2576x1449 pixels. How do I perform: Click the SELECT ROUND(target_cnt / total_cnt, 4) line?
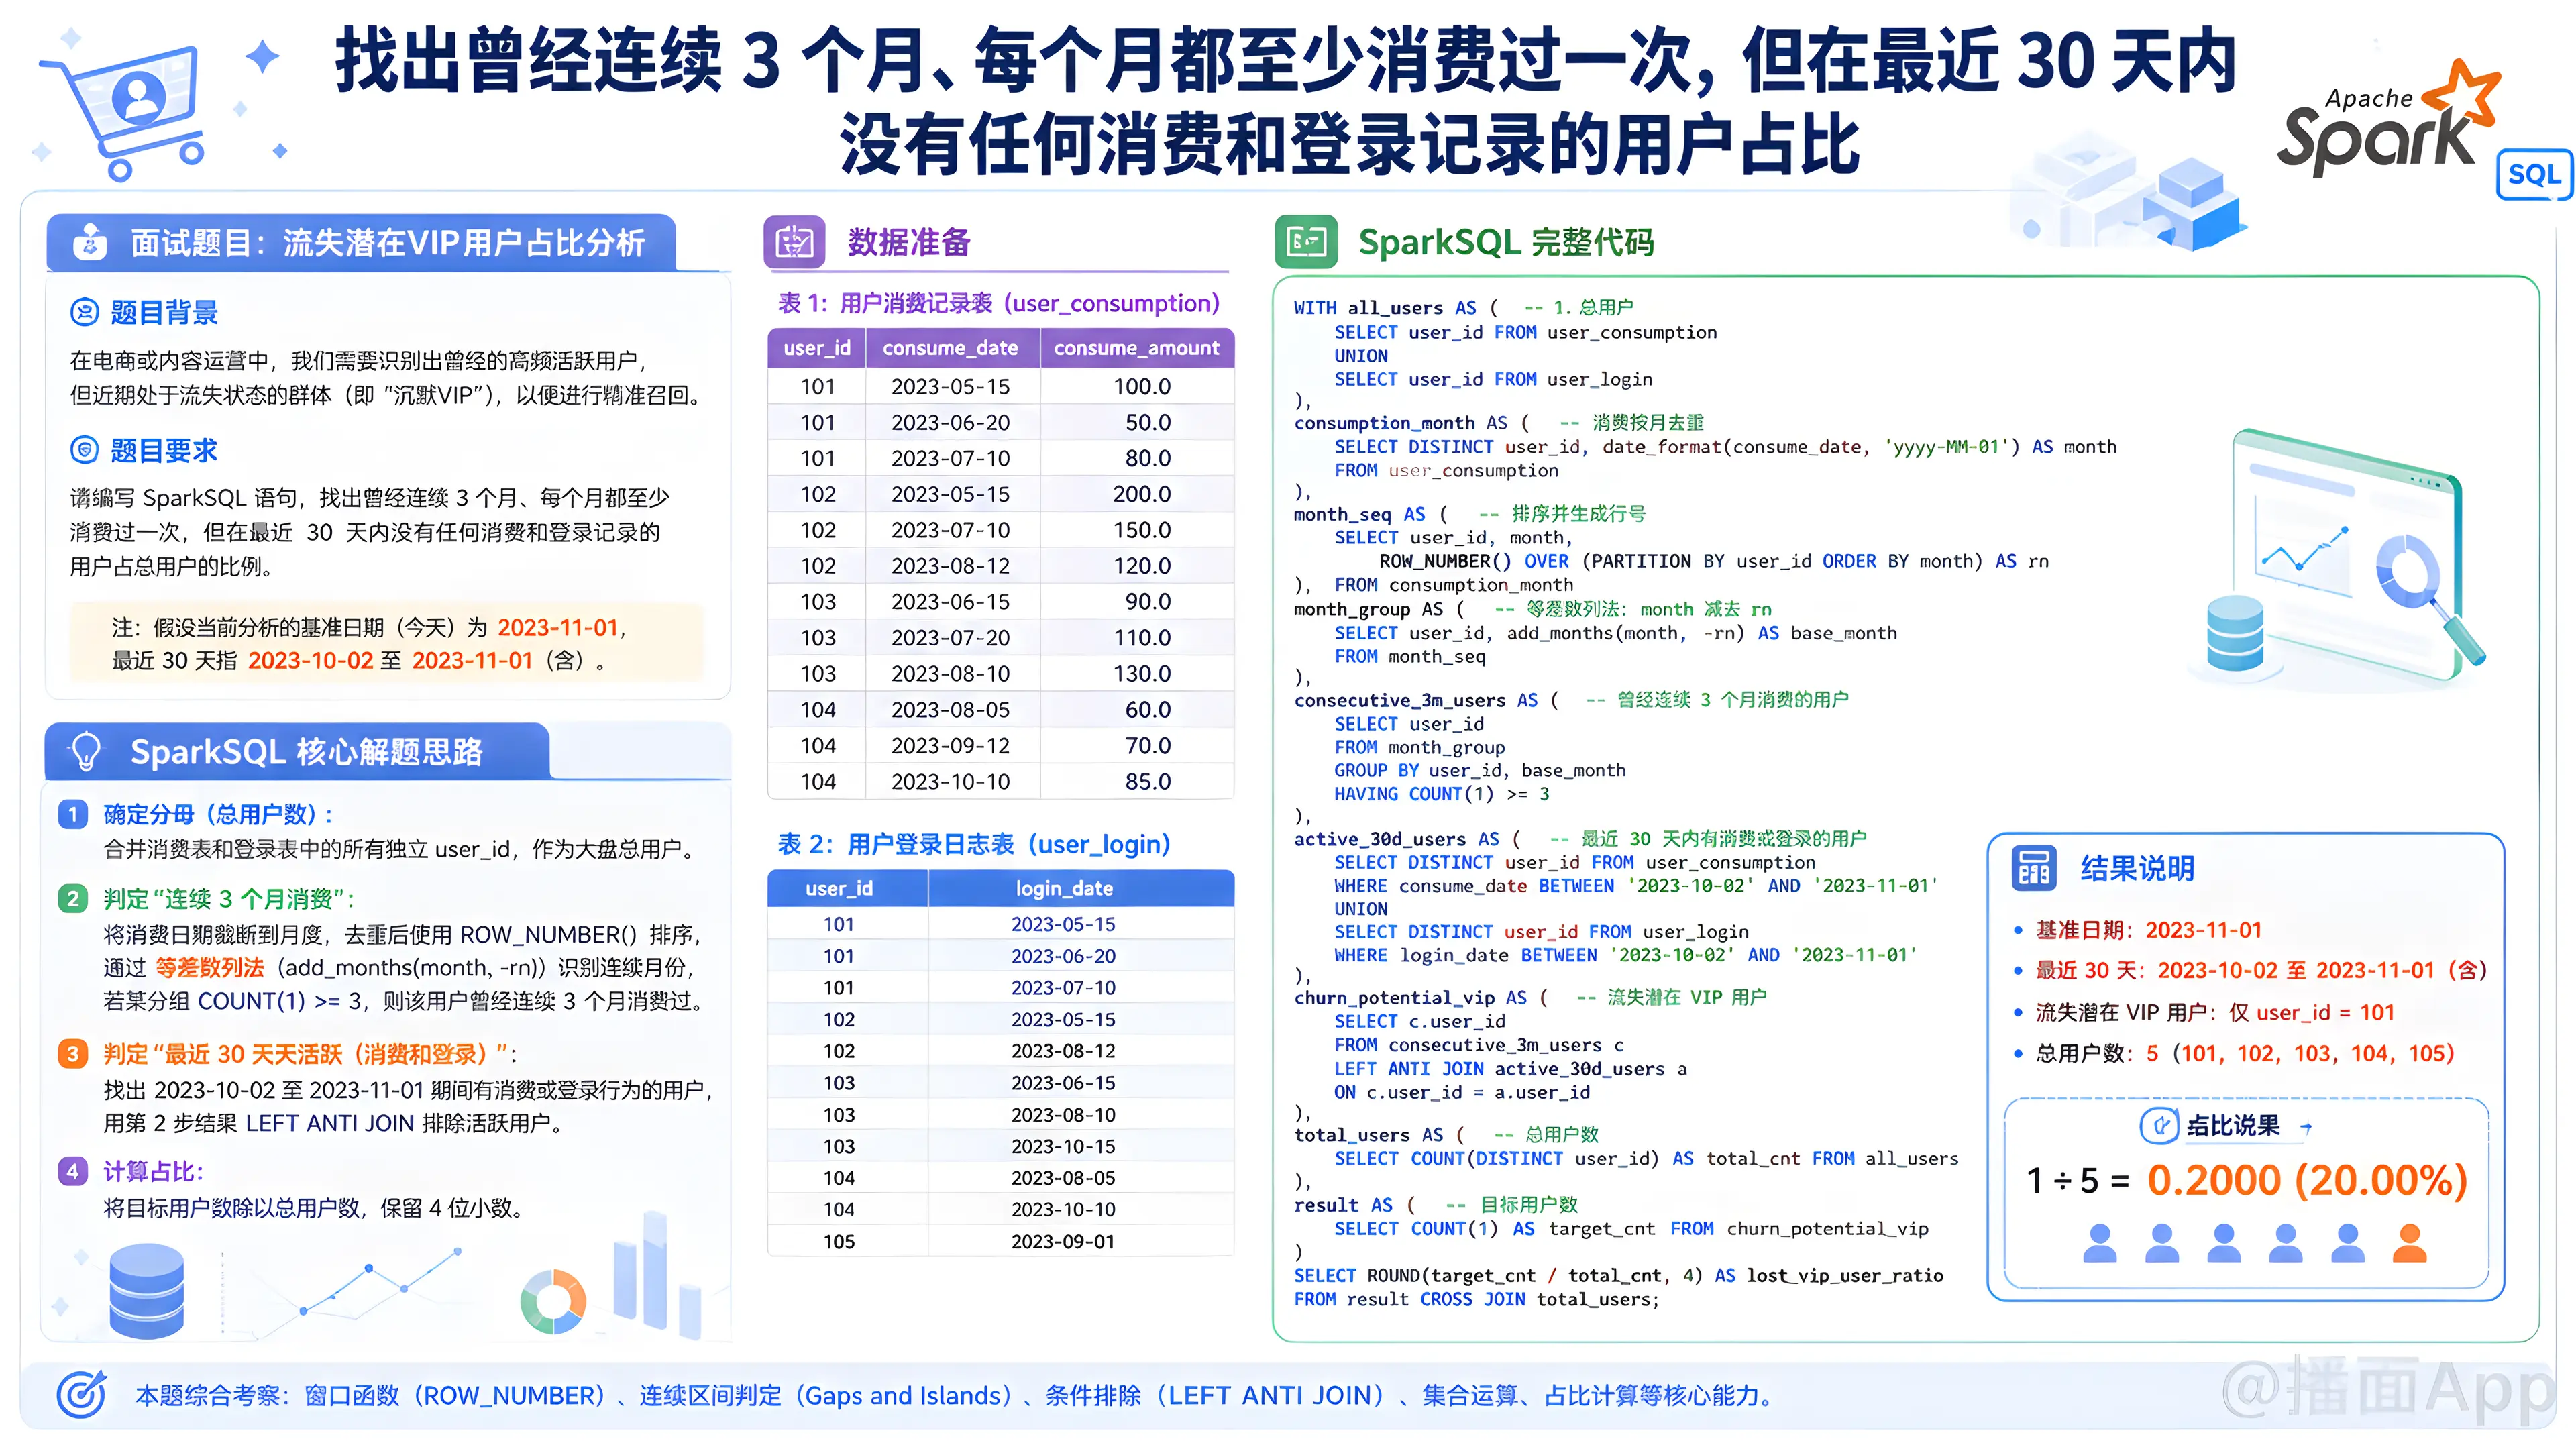pos(1618,1275)
